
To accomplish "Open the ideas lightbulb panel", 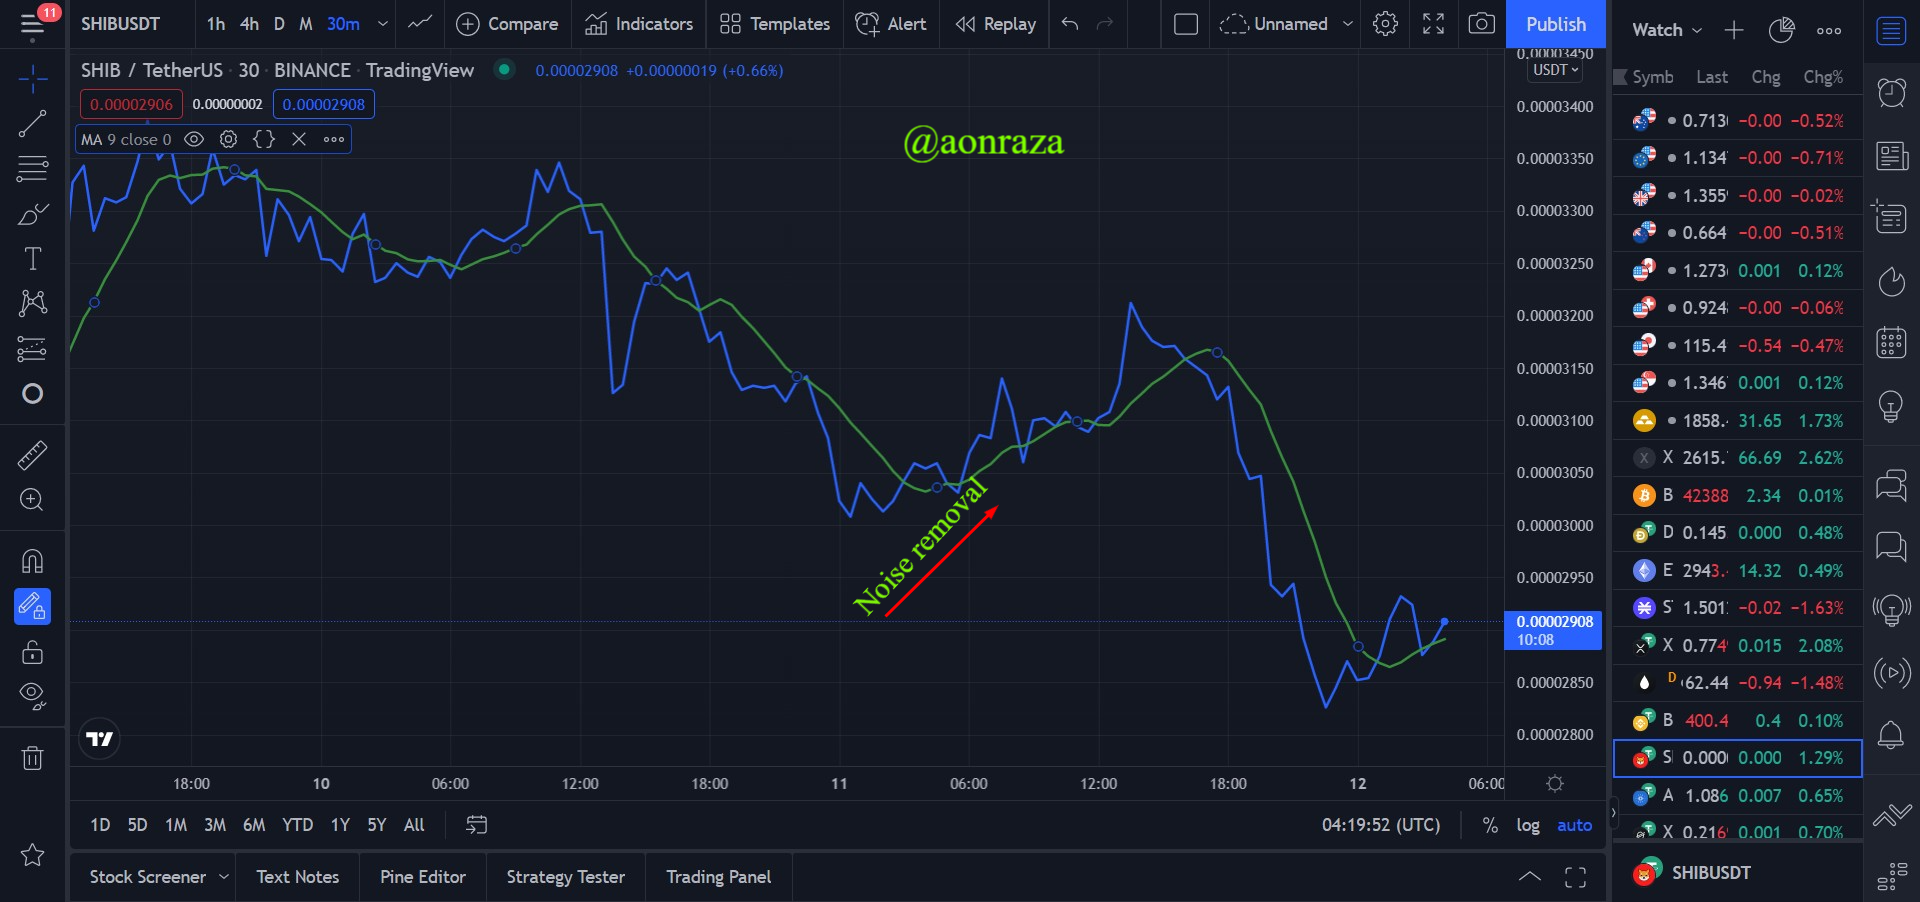I will coord(1891,406).
